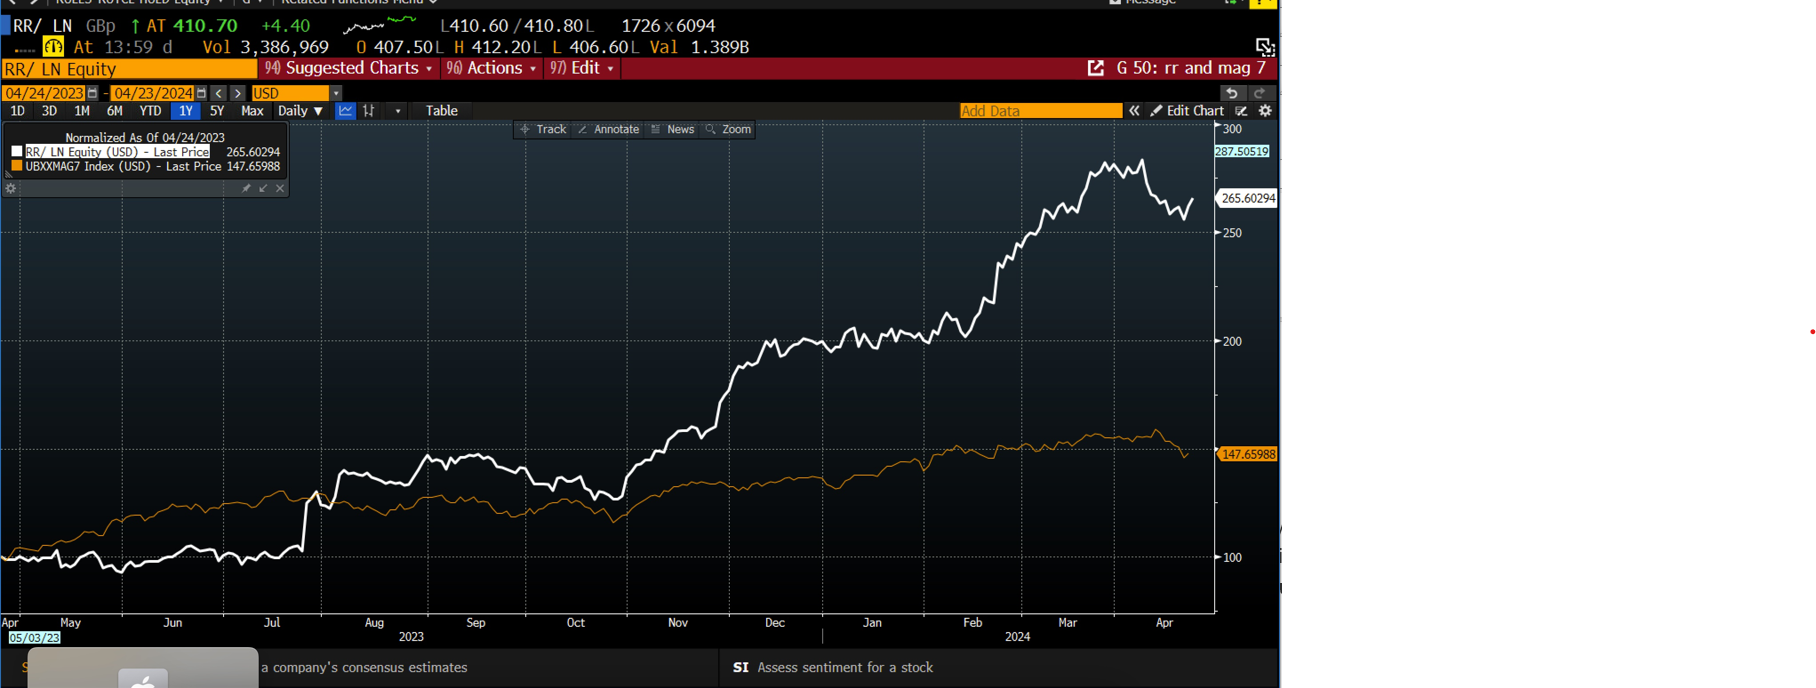1816x688 pixels.
Task: Toggle Annotate mode on the chart
Action: 608,129
